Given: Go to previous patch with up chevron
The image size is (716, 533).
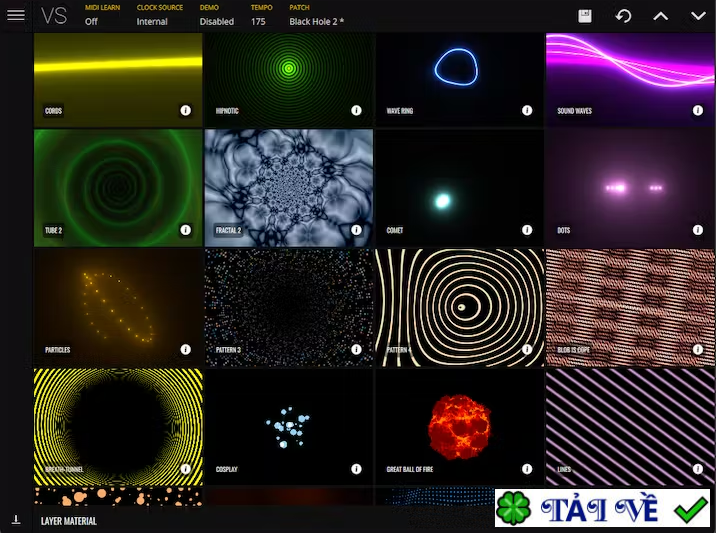Looking at the screenshot, I should point(660,16).
